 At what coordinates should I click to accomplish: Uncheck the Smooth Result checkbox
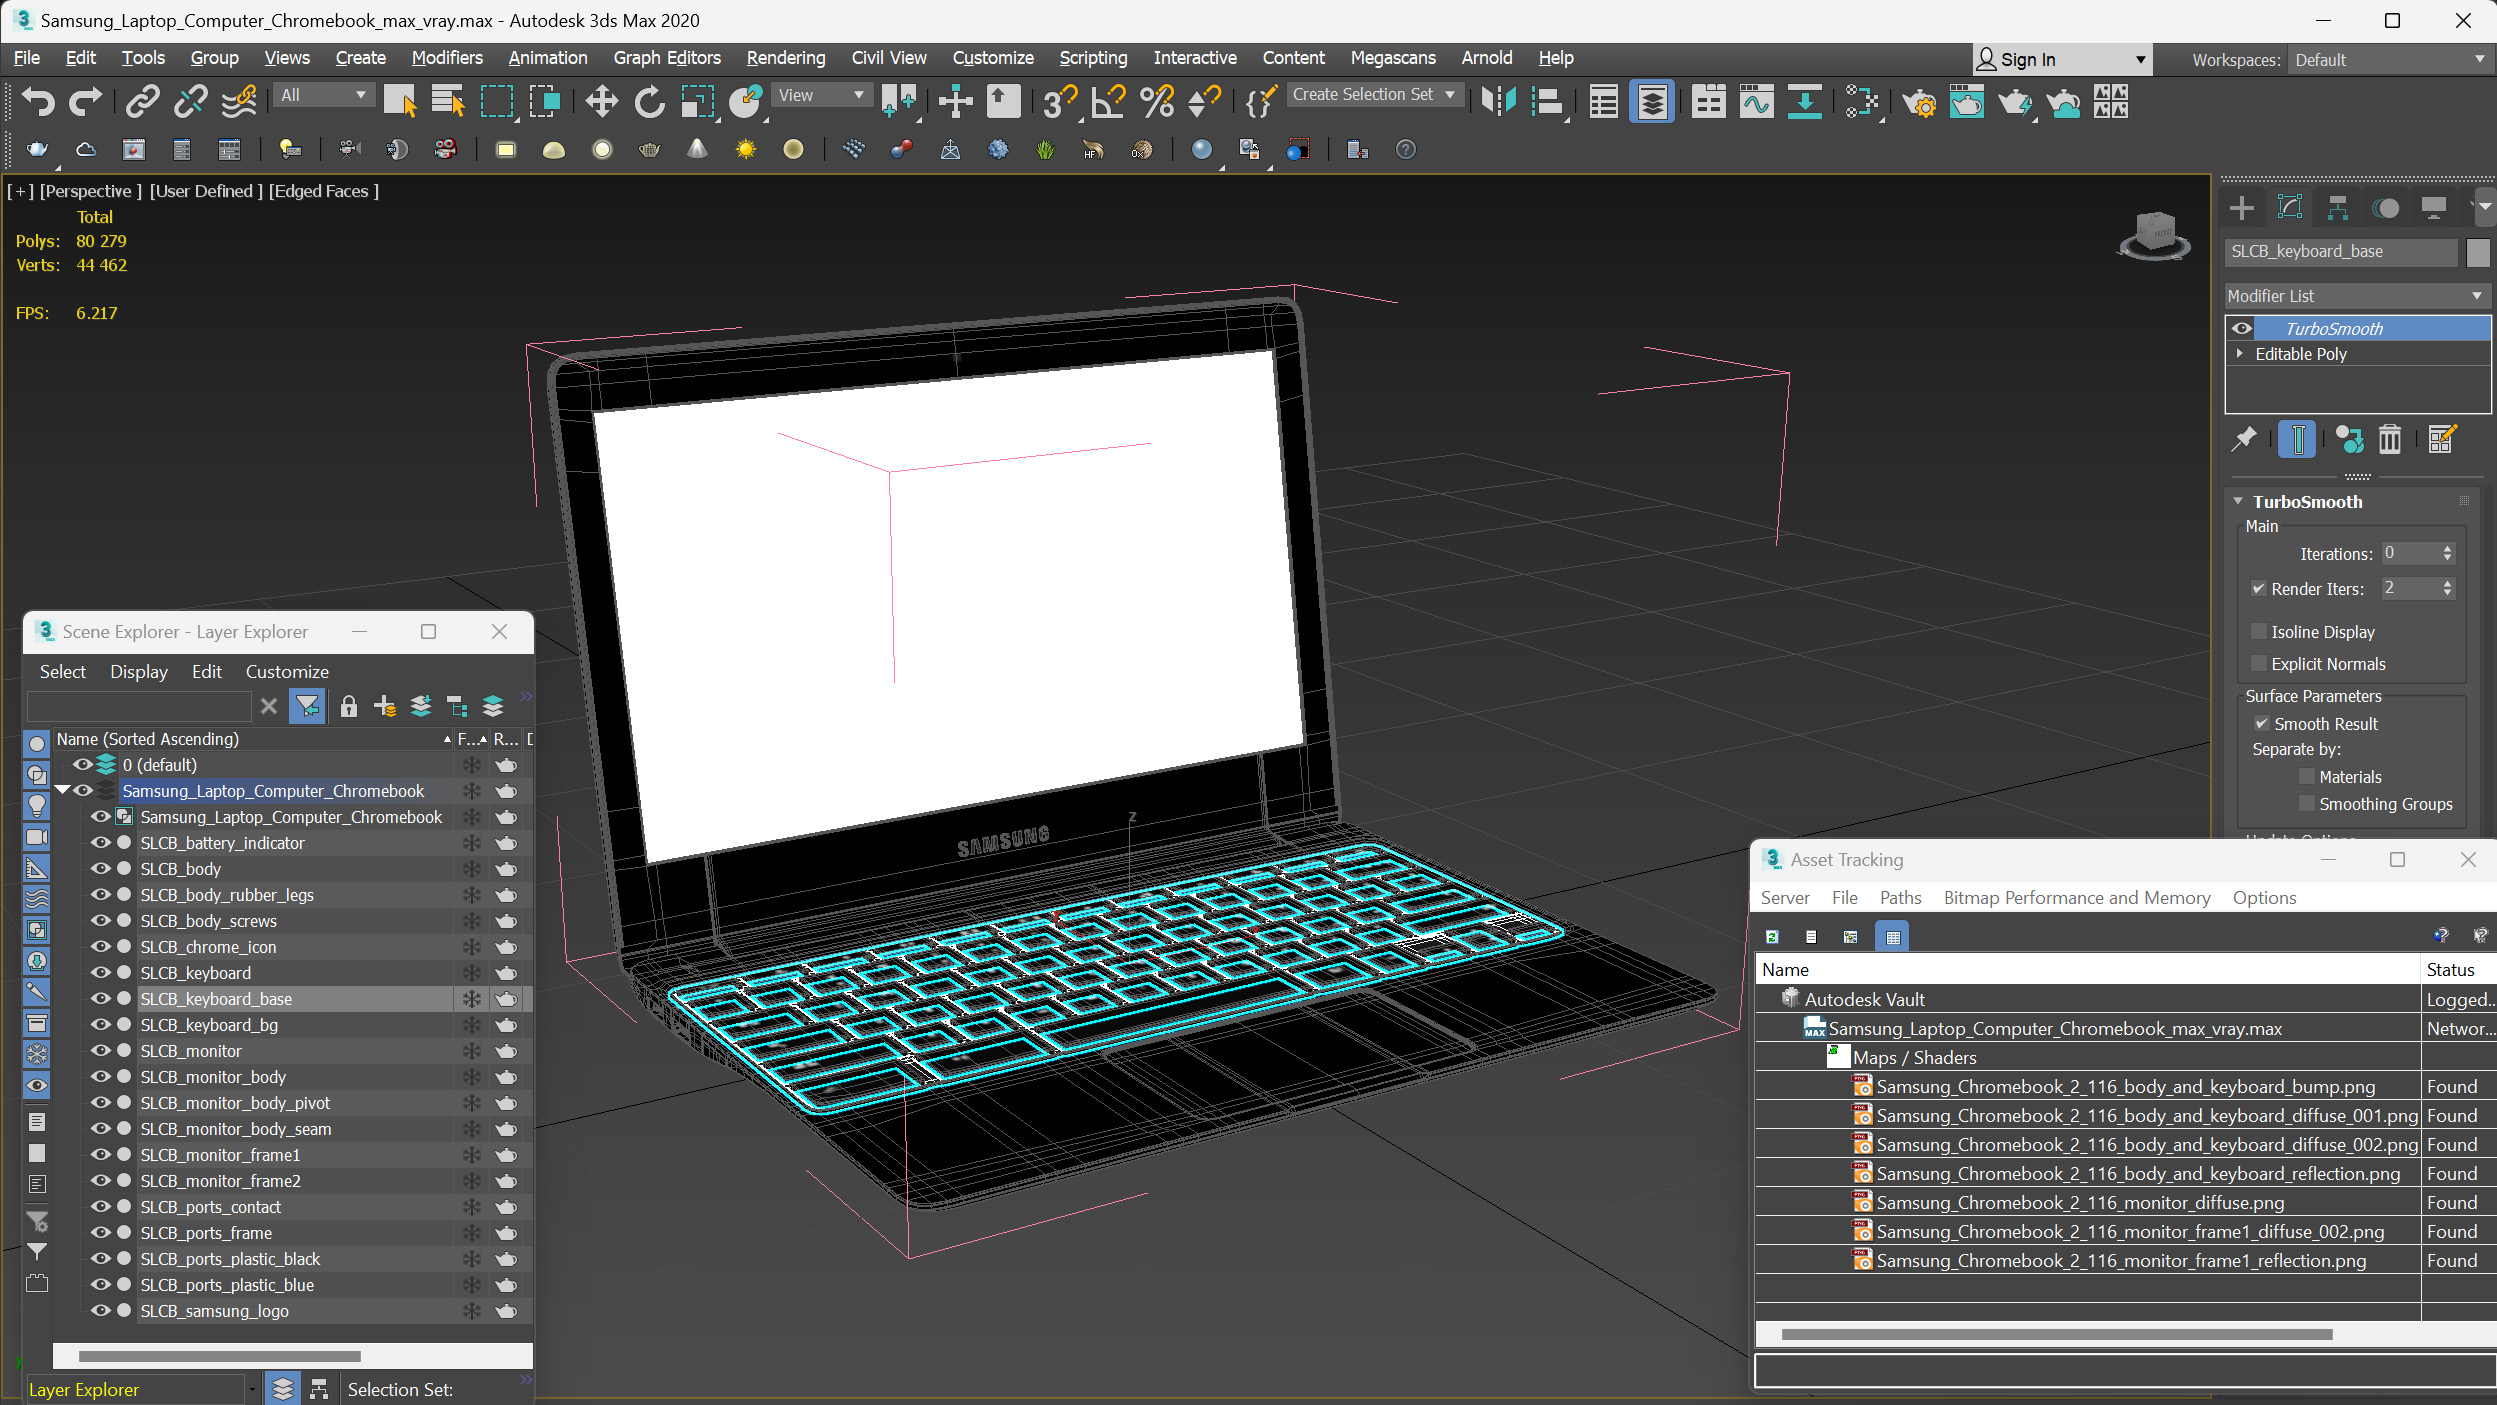(2261, 724)
